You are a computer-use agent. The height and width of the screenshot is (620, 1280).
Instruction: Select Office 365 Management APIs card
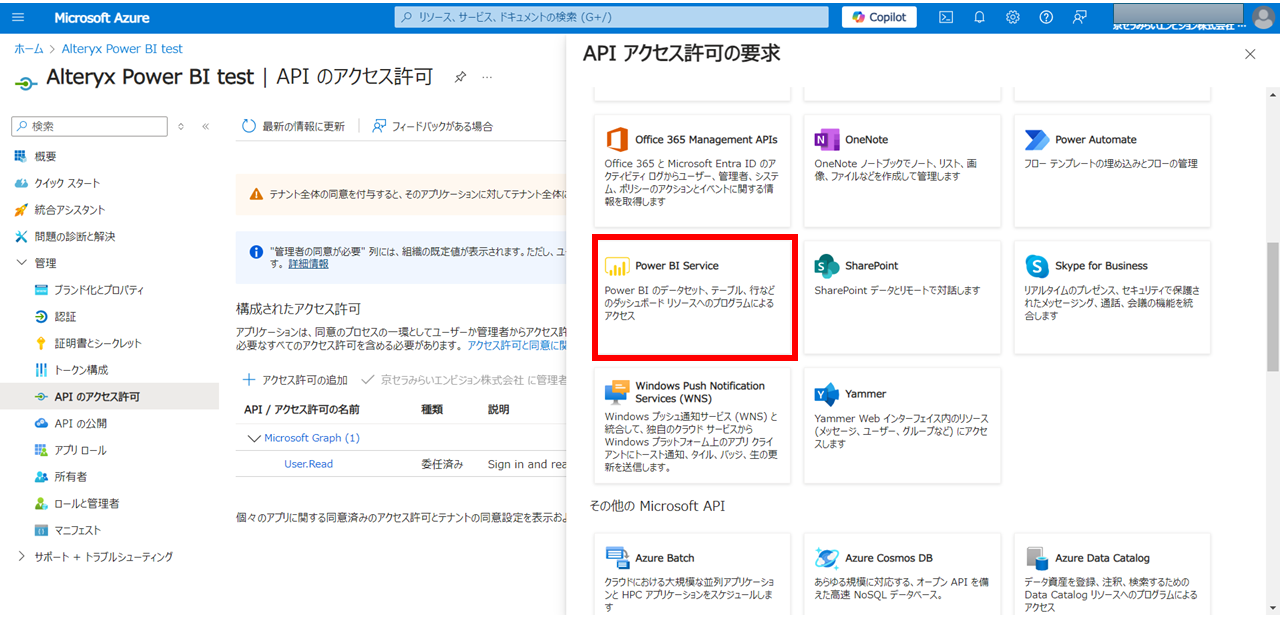pyautogui.click(x=692, y=171)
